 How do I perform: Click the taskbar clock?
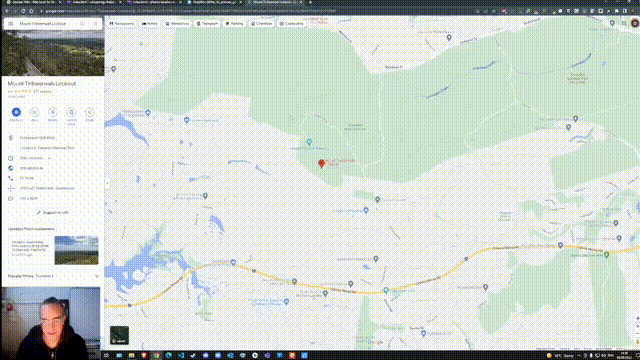click(624, 356)
